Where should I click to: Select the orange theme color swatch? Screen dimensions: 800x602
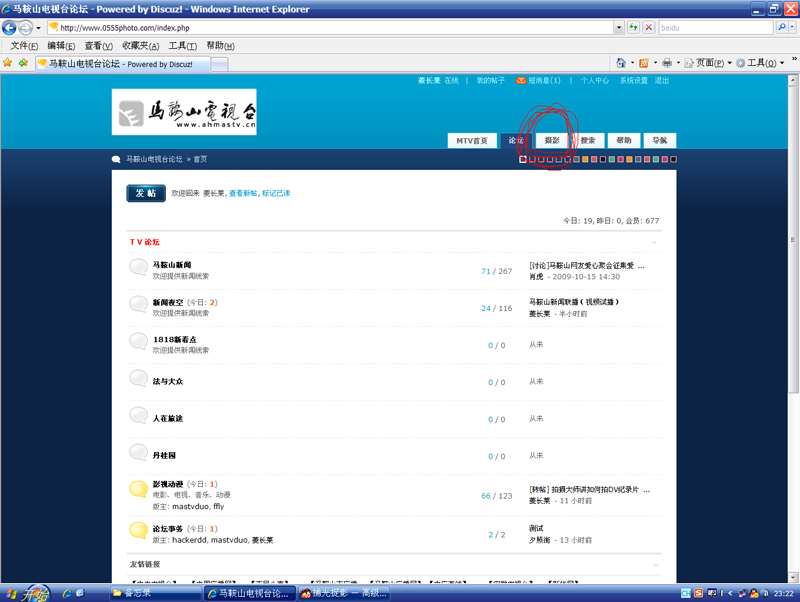point(585,159)
